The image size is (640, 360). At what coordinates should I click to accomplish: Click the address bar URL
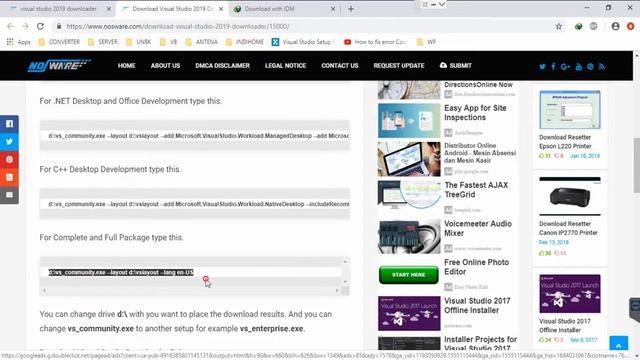(178, 26)
